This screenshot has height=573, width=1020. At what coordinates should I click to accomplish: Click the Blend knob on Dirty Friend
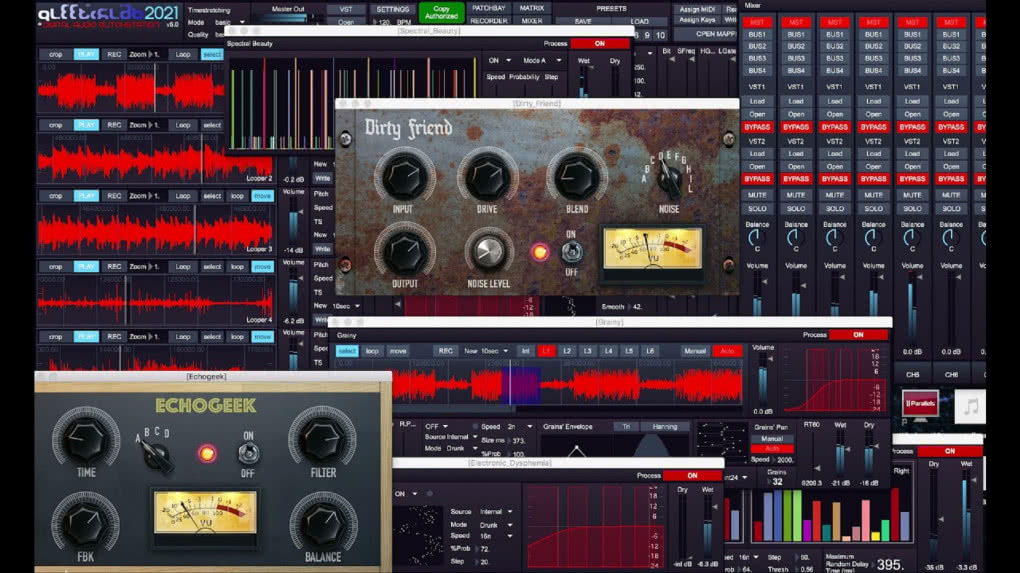pos(576,177)
